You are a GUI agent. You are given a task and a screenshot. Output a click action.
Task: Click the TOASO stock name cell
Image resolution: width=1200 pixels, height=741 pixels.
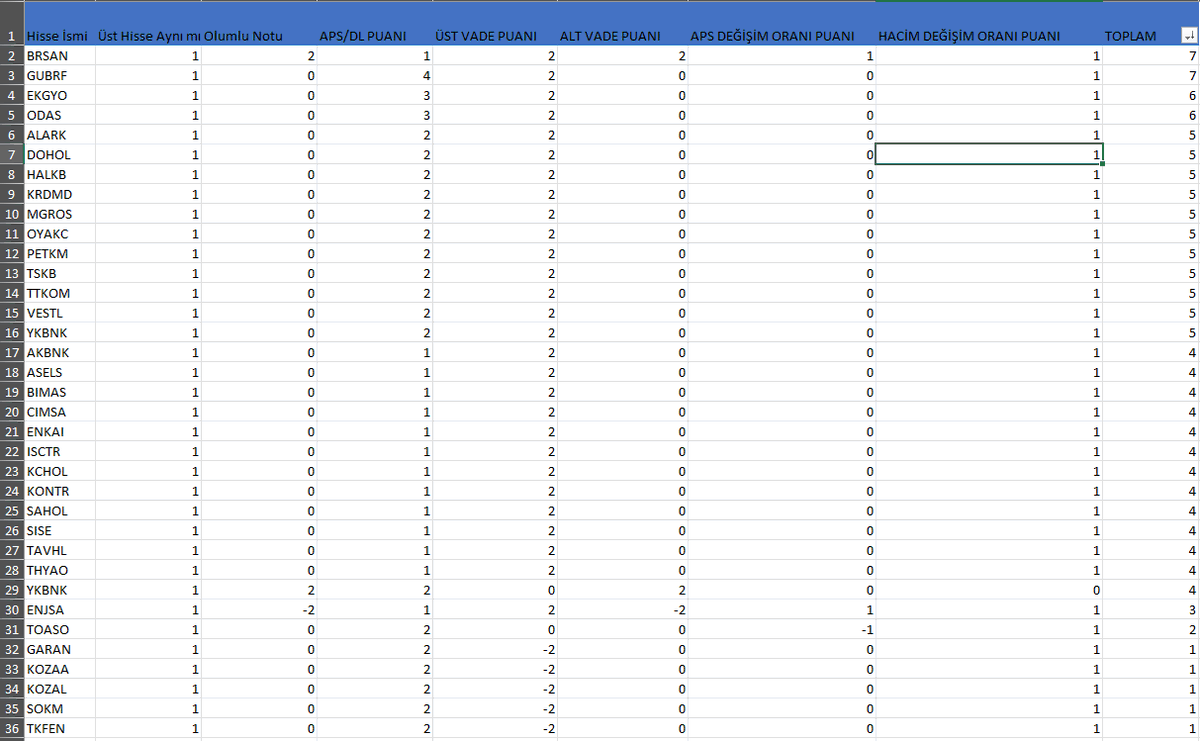pyautogui.click(x=58, y=630)
